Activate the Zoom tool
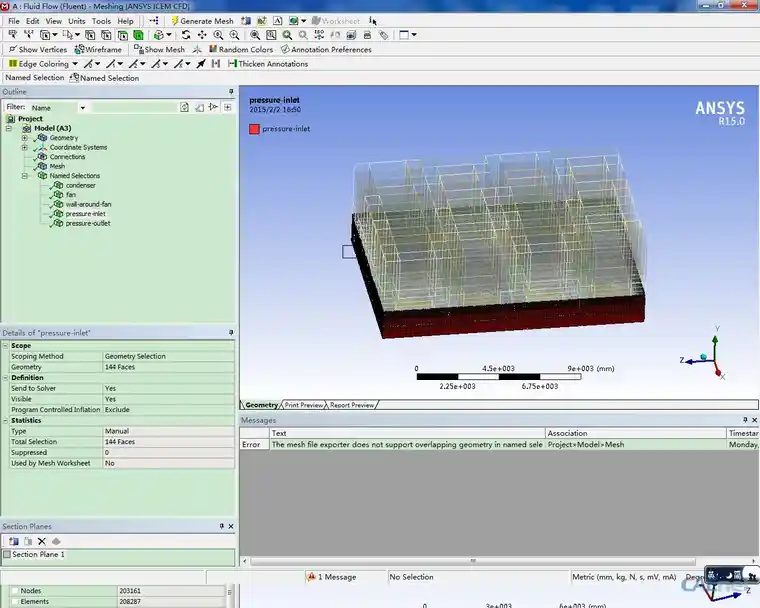760x608 pixels. point(219,35)
